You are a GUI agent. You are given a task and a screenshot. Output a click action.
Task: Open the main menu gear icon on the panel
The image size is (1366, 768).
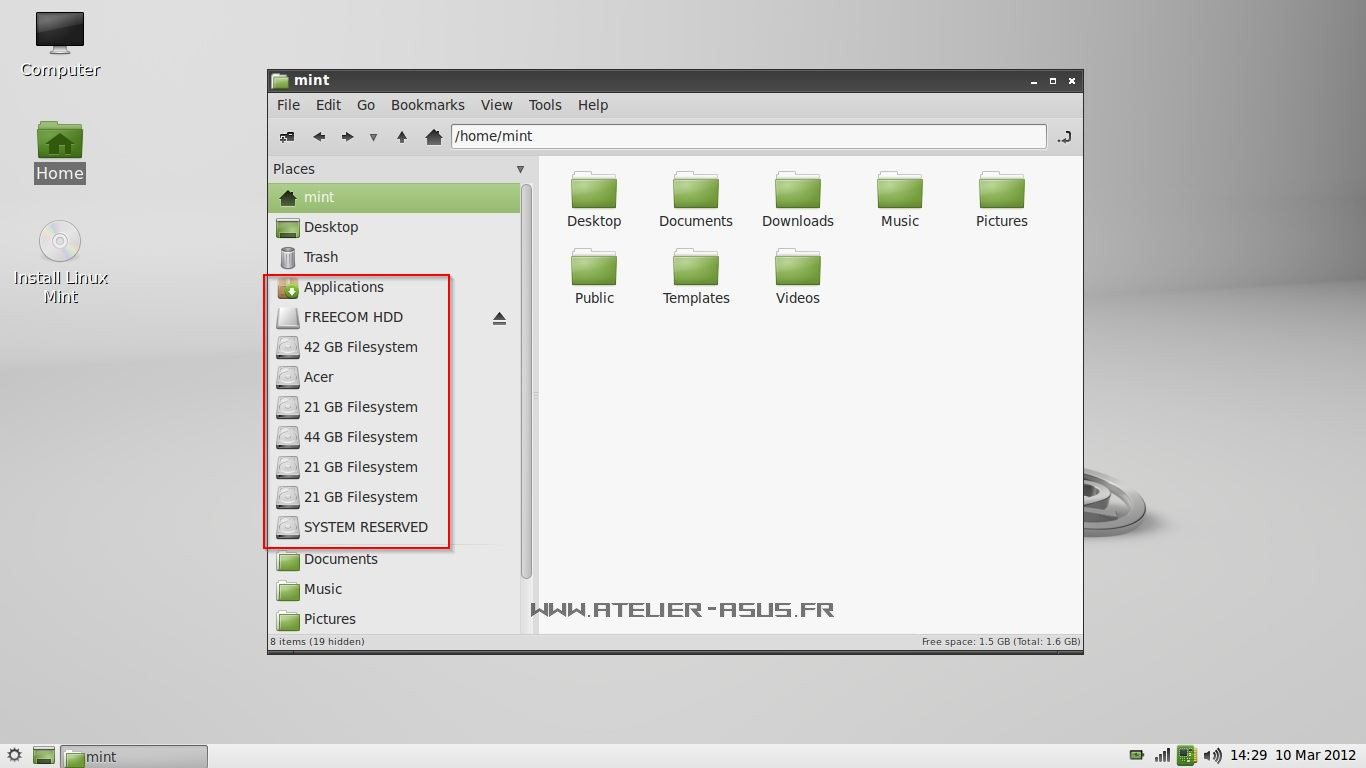pyautogui.click(x=14, y=756)
